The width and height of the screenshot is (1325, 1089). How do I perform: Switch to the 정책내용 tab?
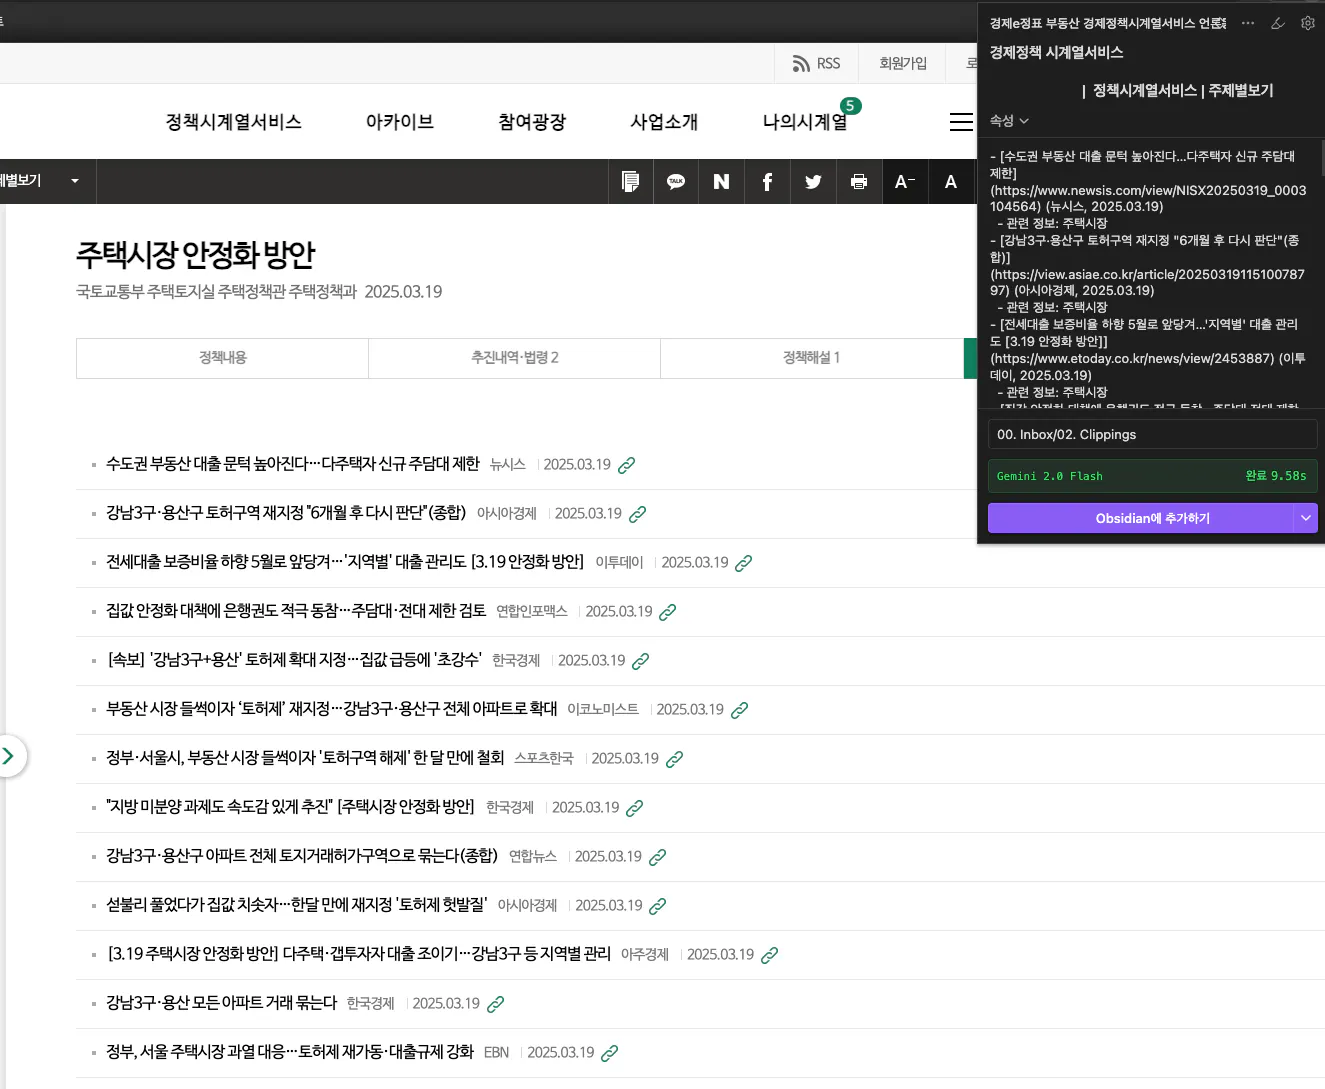223,358
